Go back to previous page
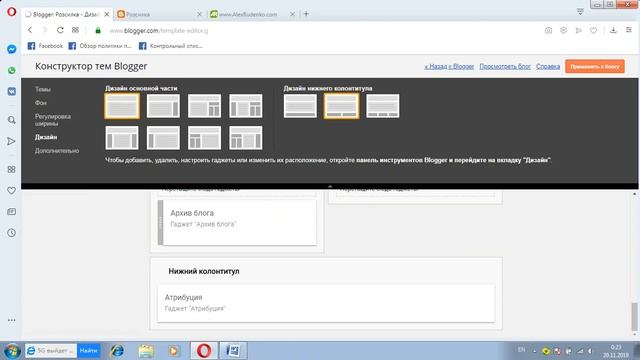 (30, 30)
